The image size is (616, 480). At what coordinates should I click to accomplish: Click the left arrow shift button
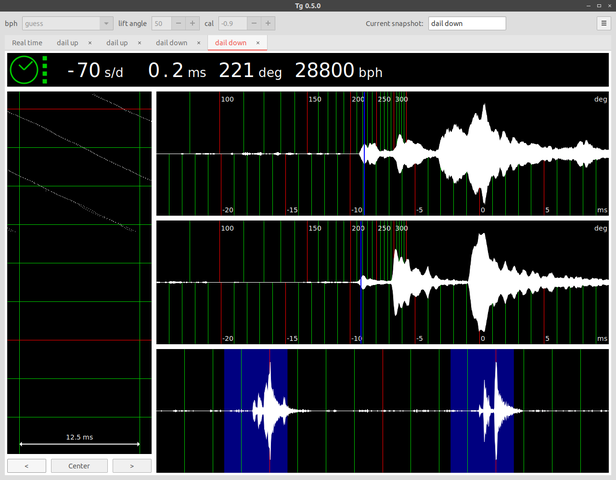pos(26,466)
